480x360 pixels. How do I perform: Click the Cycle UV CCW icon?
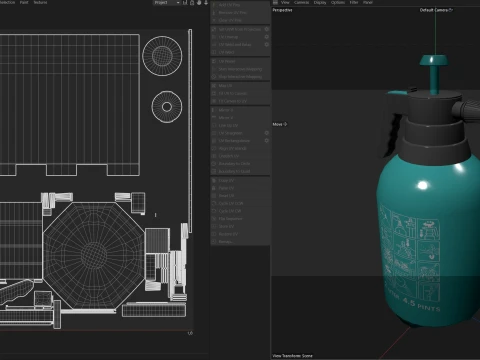pos(214,203)
